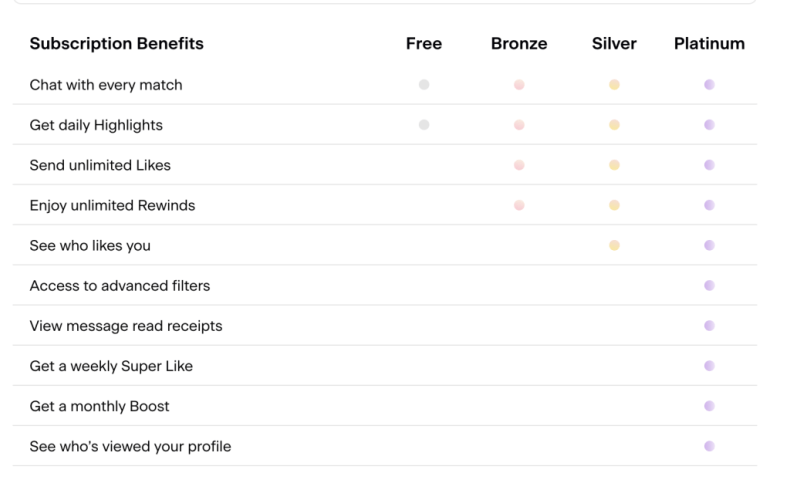Click the Send unlimited Likes row label
This screenshot has height=500, width=790.
[x=100, y=165]
